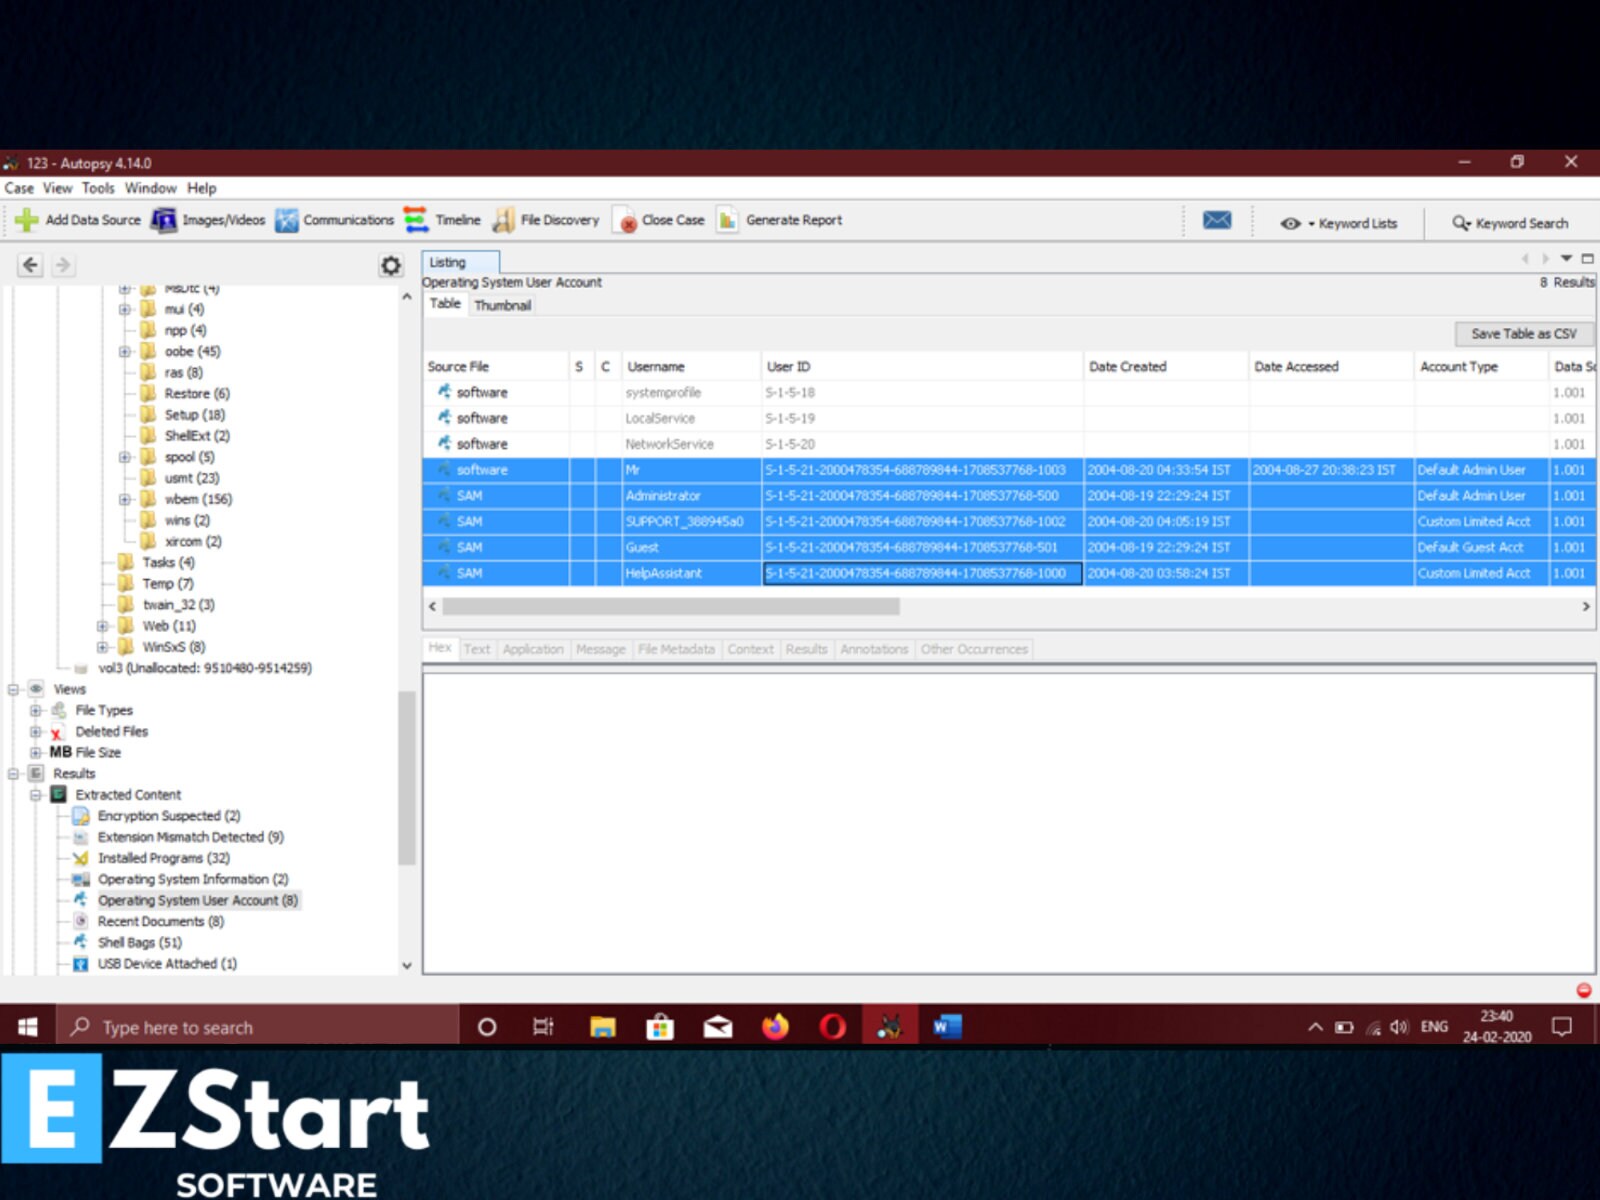
Task: Open the Images/Videos viewer
Action: point(209,220)
